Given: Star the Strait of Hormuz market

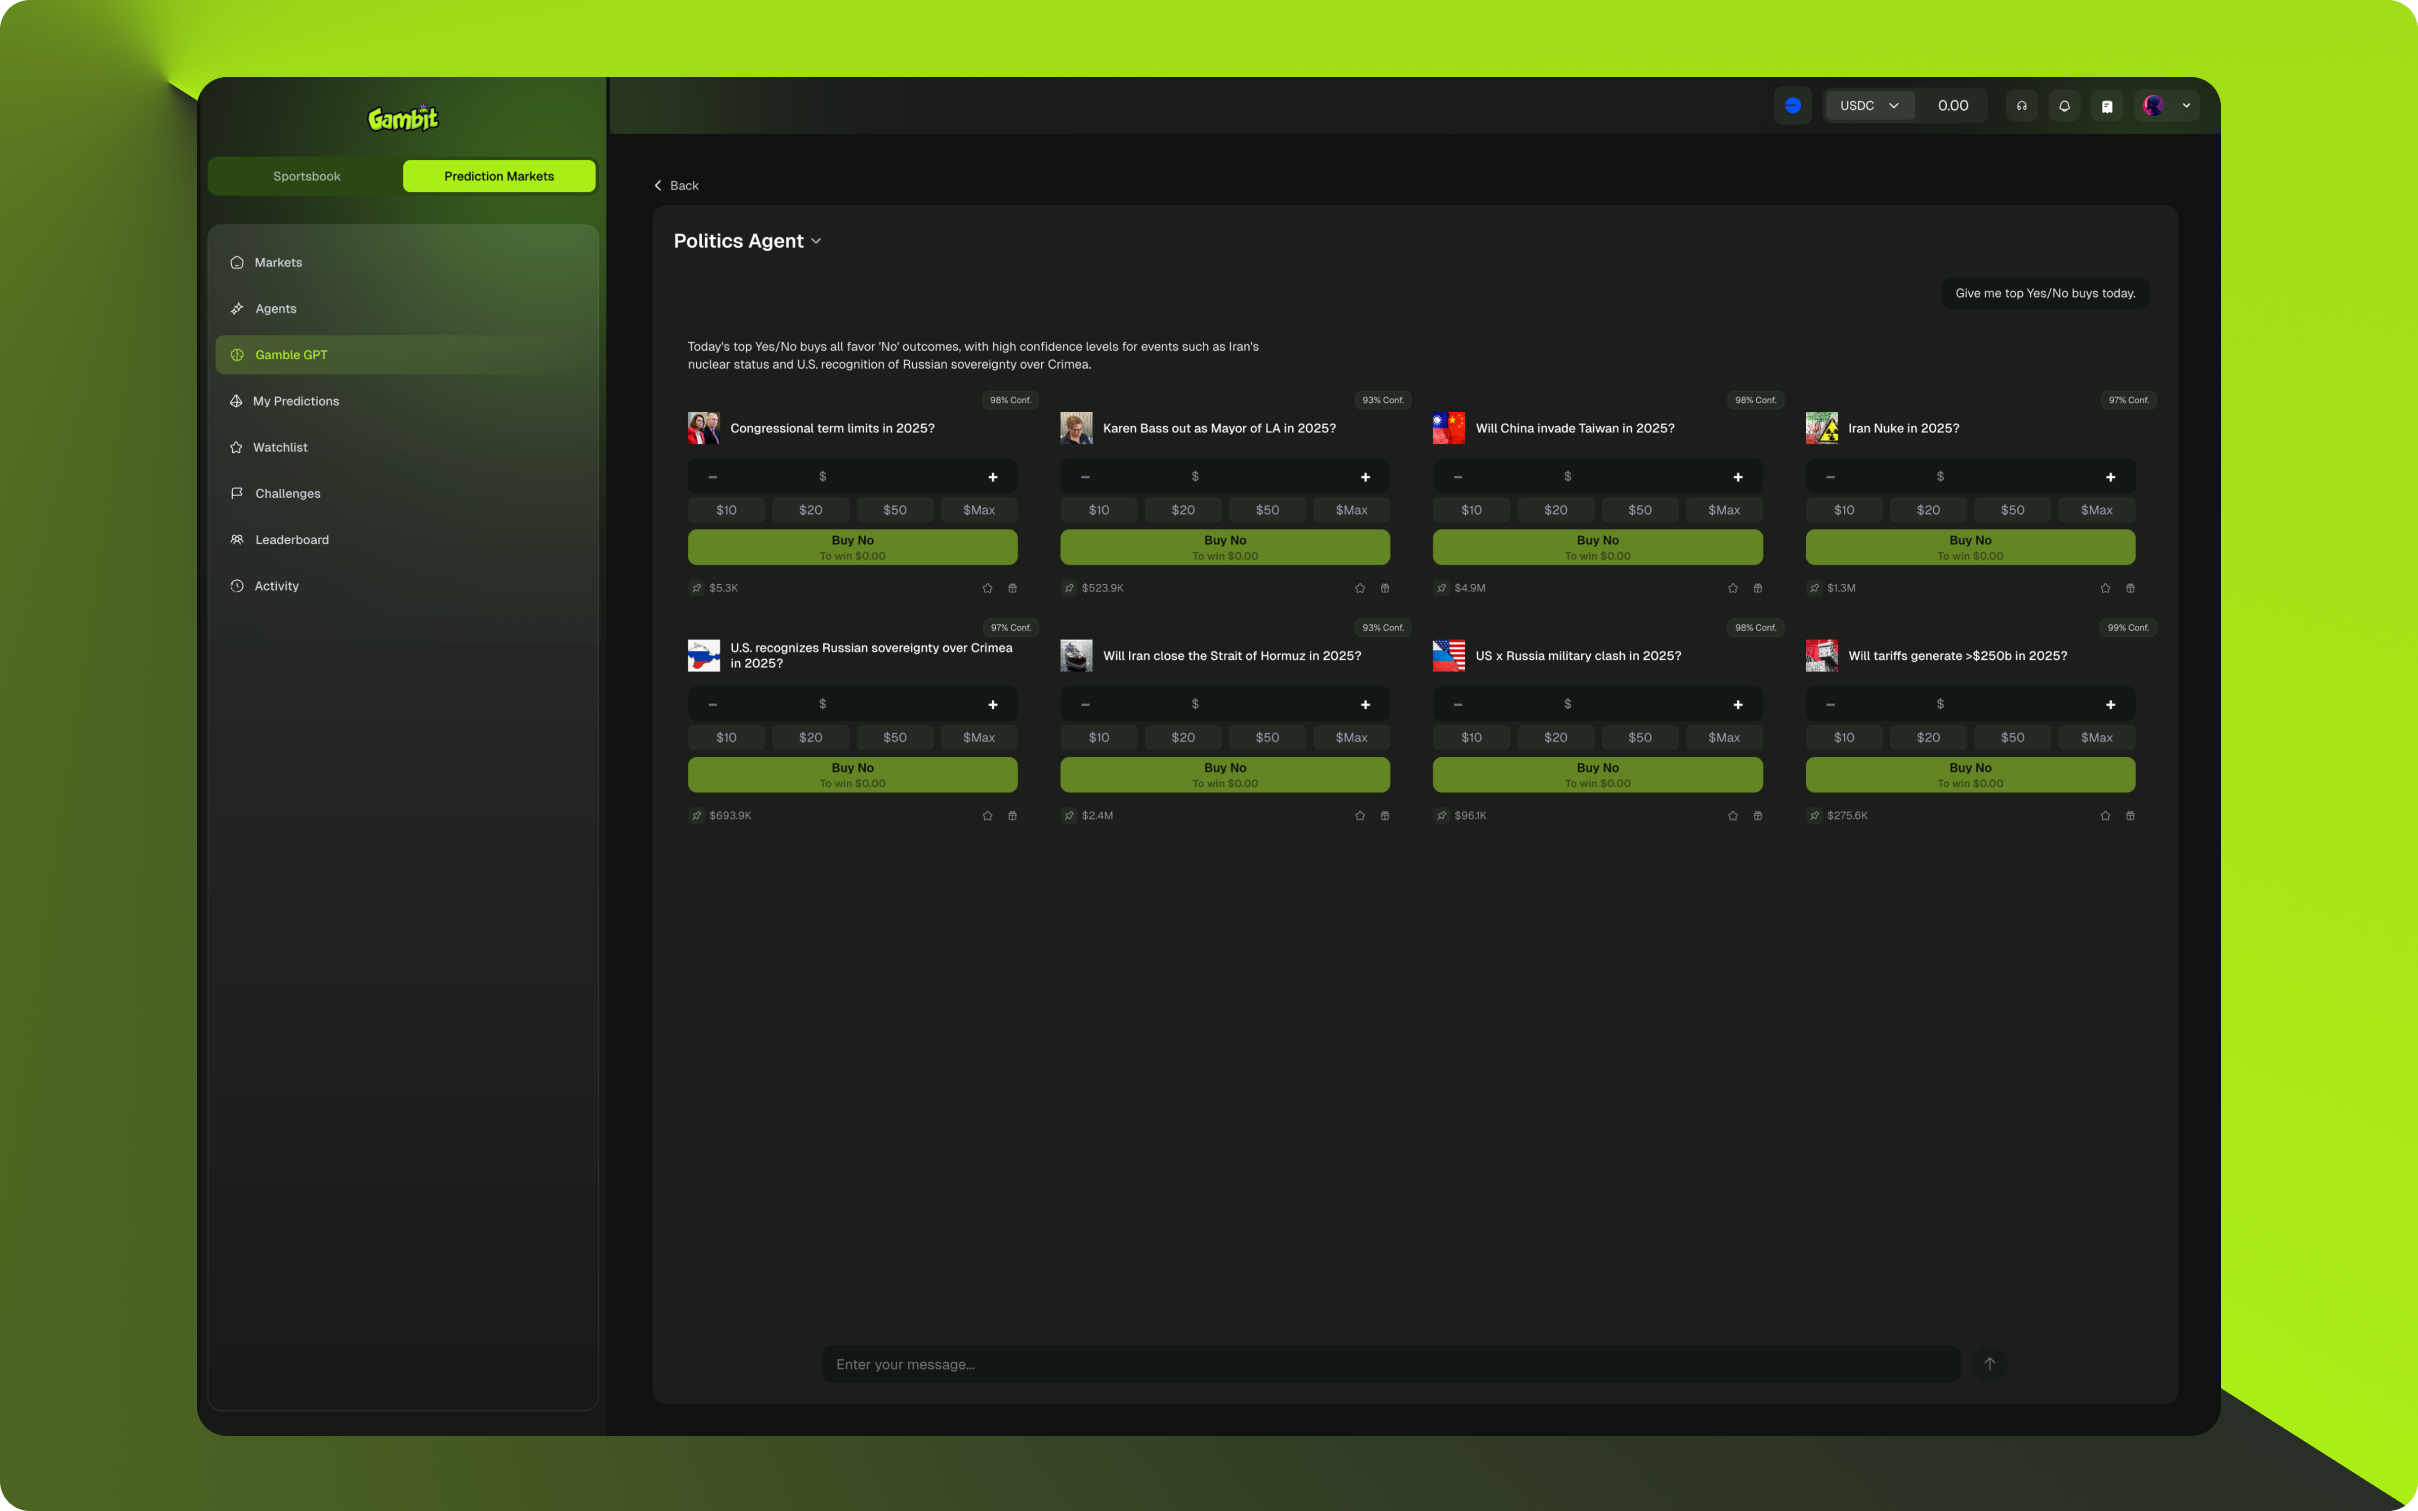Looking at the screenshot, I should pos(1360,816).
